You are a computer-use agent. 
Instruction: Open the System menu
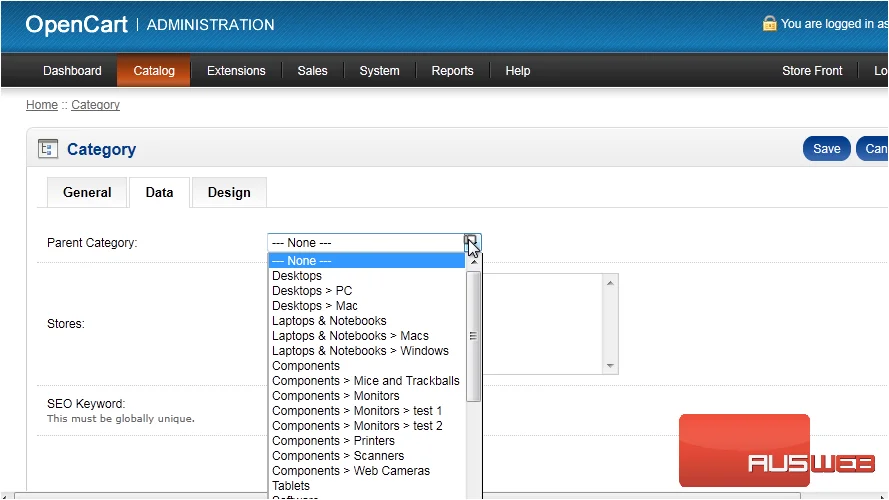click(x=379, y=71)
